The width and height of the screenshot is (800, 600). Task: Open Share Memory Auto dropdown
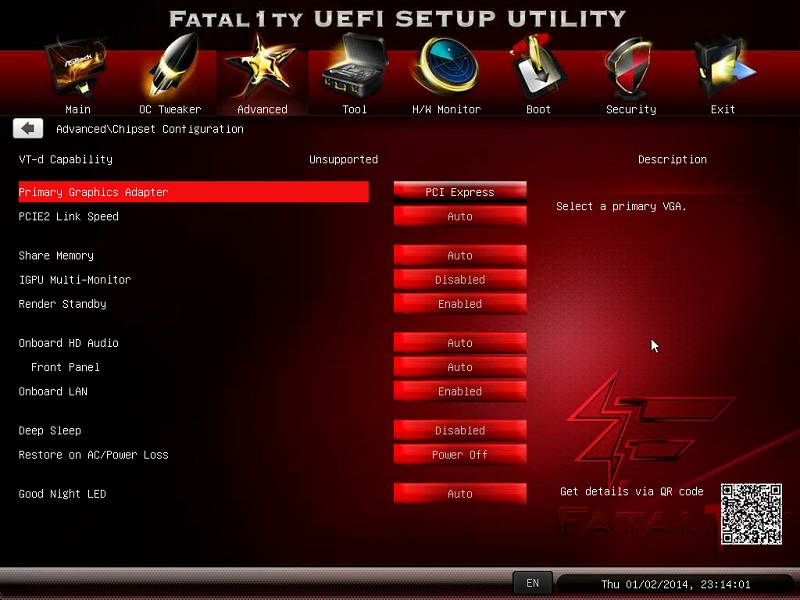point(460,255)
